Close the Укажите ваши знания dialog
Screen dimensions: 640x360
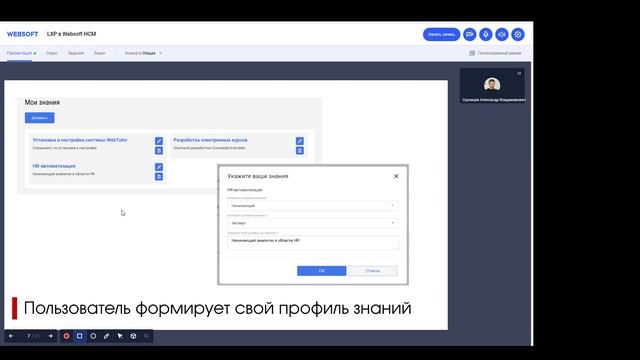[x=396, y=176]
